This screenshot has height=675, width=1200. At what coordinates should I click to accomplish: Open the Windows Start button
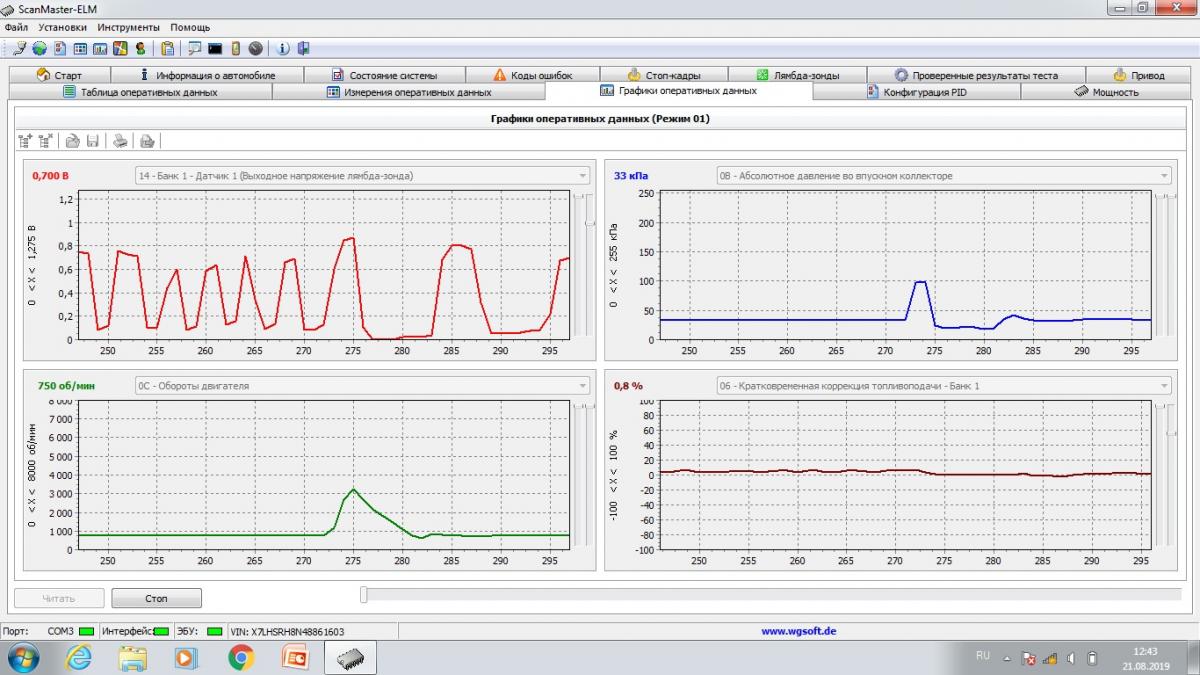pos(22,658)
